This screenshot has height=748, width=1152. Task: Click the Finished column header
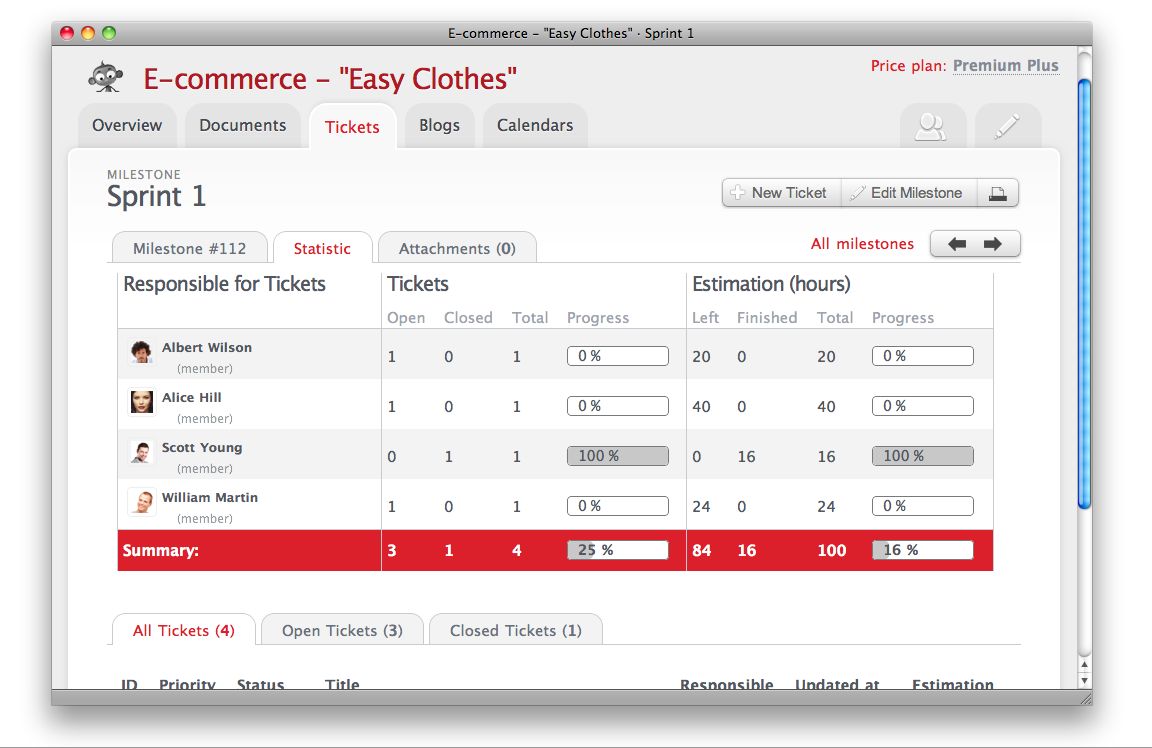click(767, 317)
